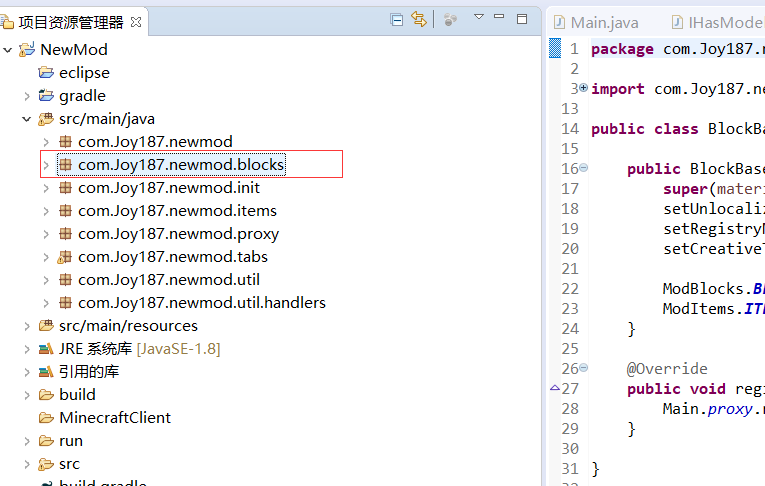
Task: Click the com.Joy187.newmod package icon
Action: [65, 142]
